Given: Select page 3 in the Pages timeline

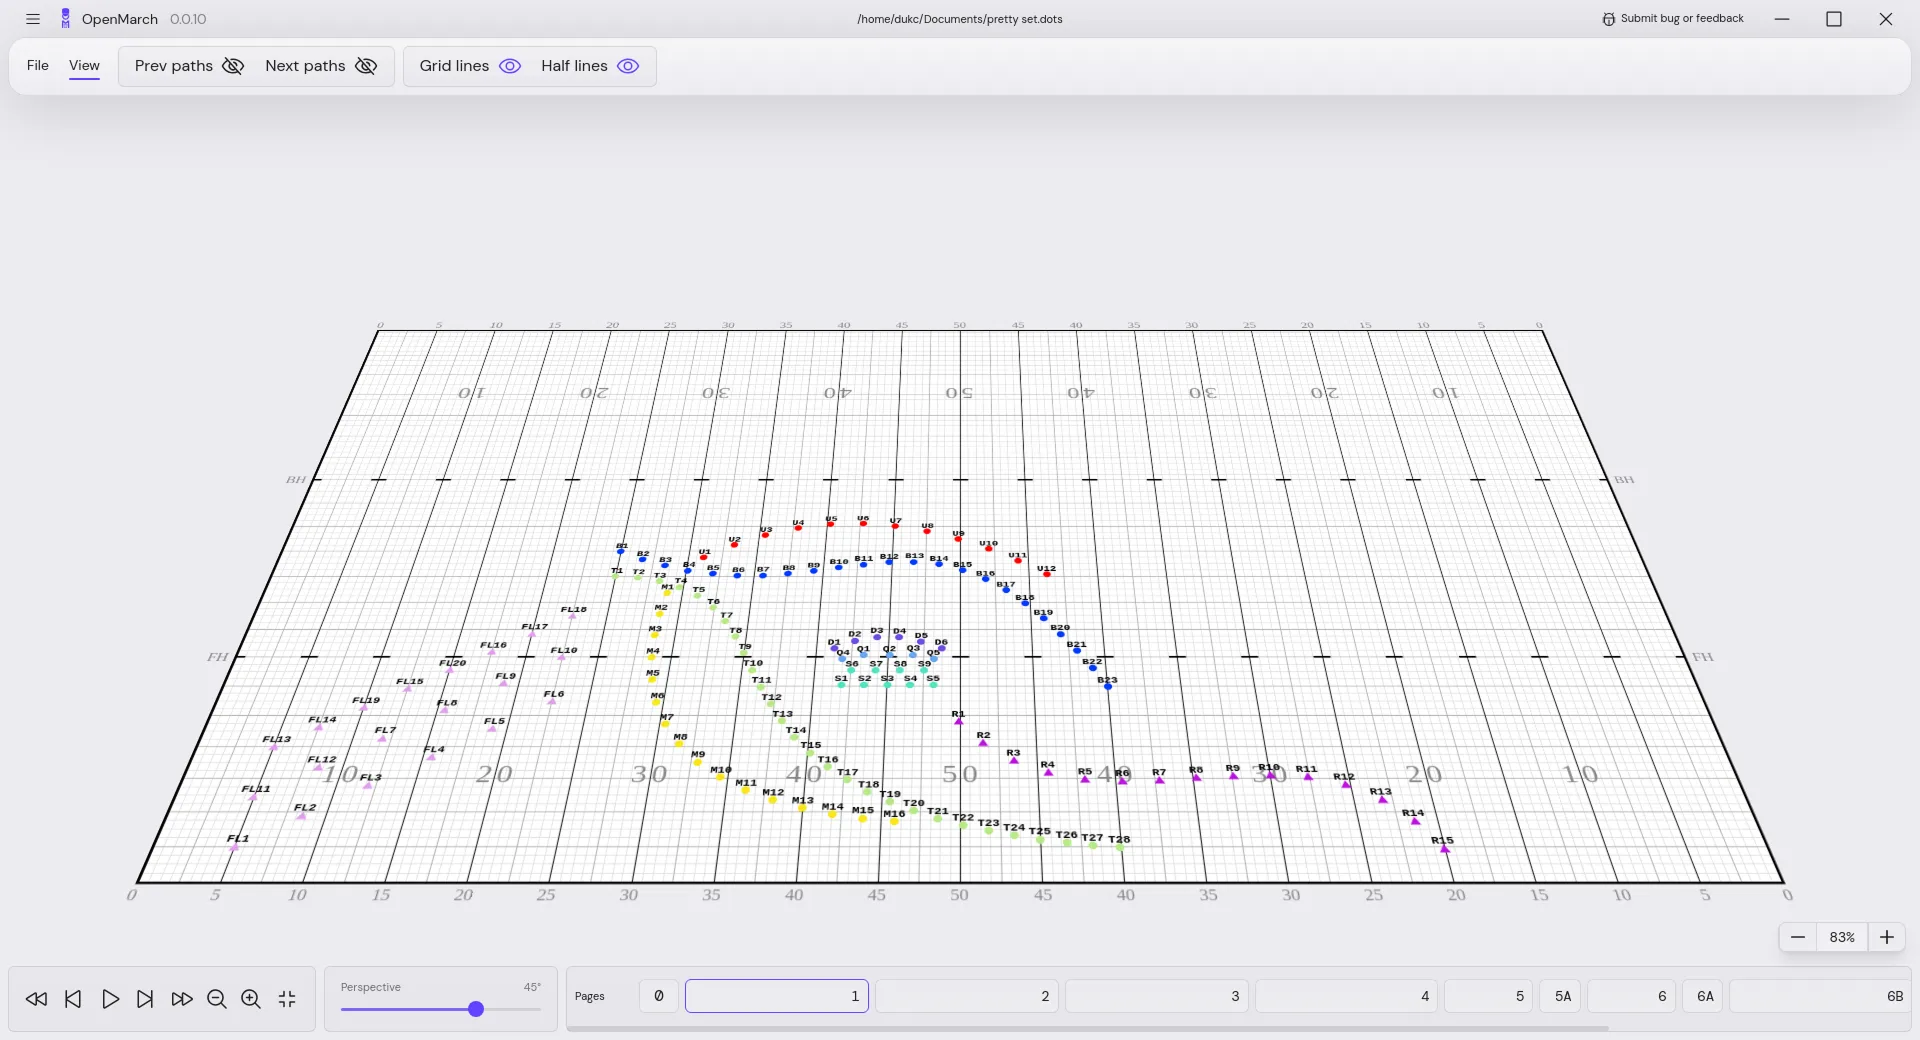Looking at the screenshot, I should click(1156, 996).
